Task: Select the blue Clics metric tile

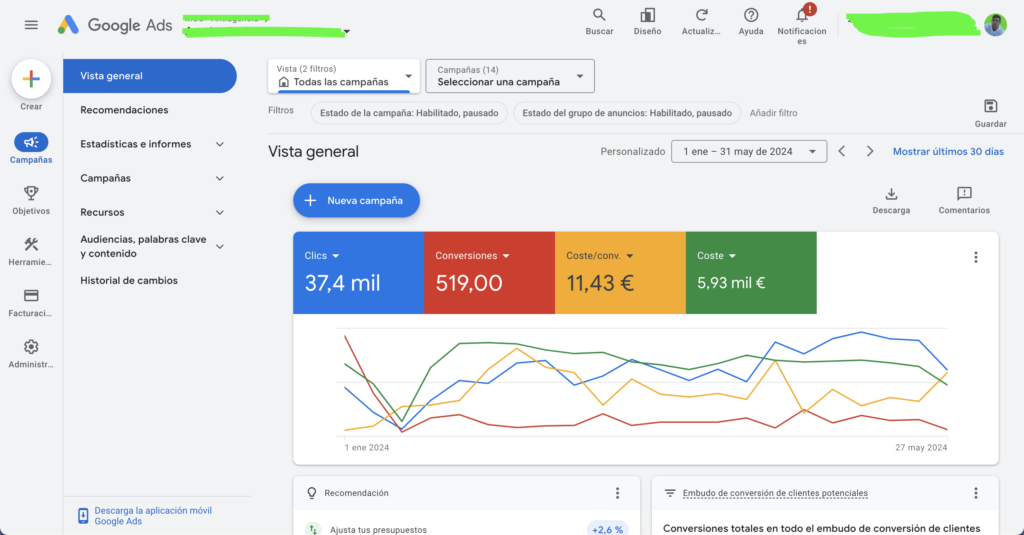Action: pyautogui.click(x=358, y=272)
